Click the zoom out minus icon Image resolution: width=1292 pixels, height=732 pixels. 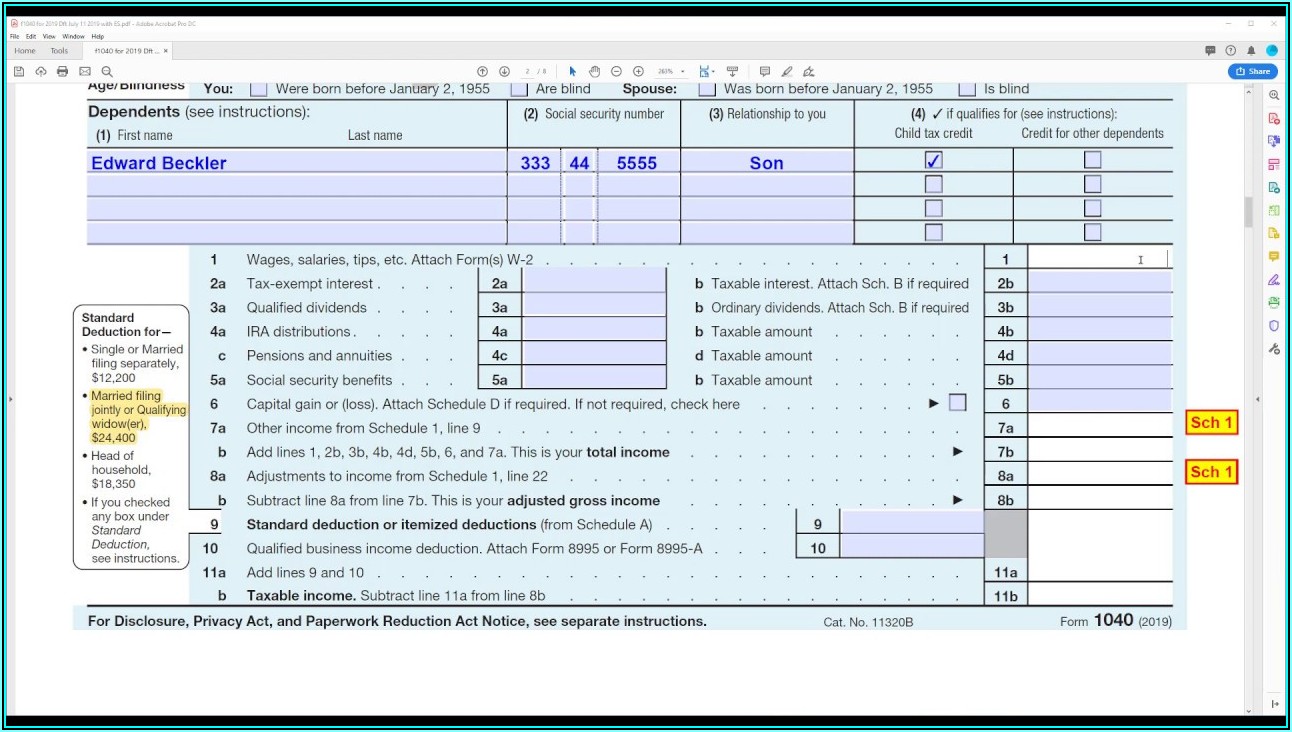click(x=616, y=71)
